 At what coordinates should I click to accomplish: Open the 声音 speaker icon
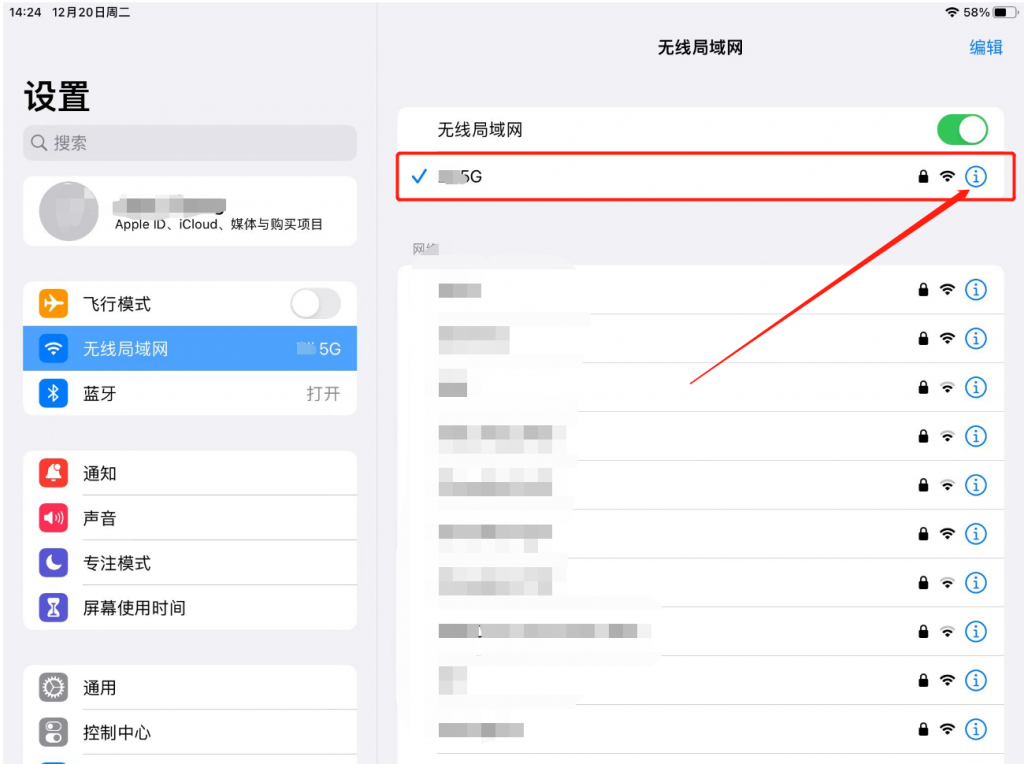point(53,518)
